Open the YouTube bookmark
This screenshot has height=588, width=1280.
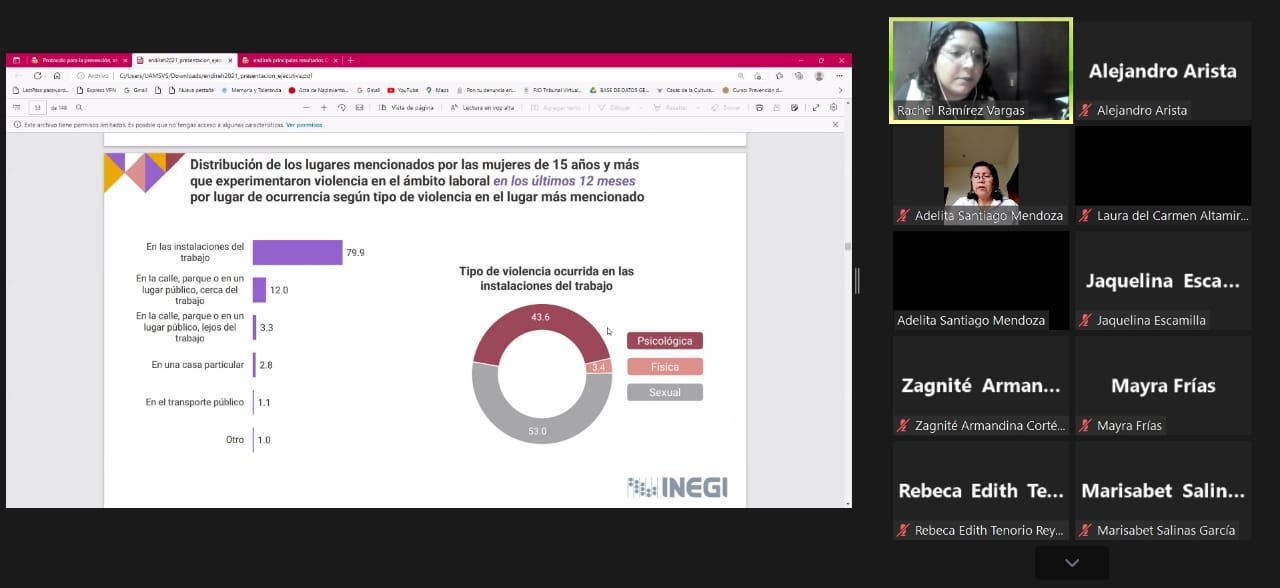(x=403, y=90)
